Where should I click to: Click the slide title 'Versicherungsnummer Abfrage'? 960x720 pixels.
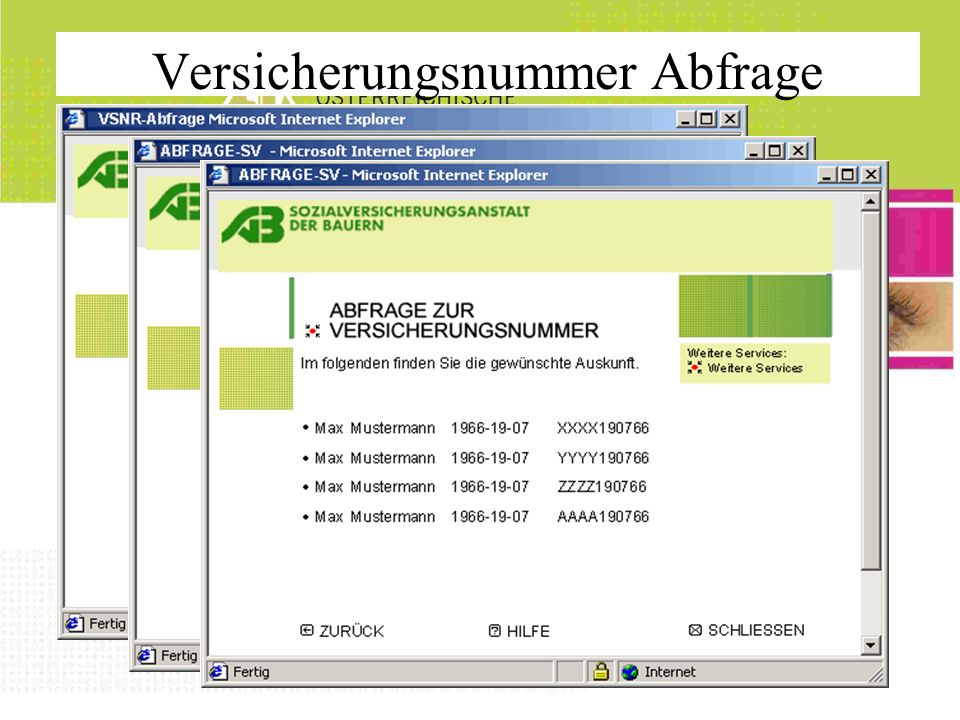[487, 72]
